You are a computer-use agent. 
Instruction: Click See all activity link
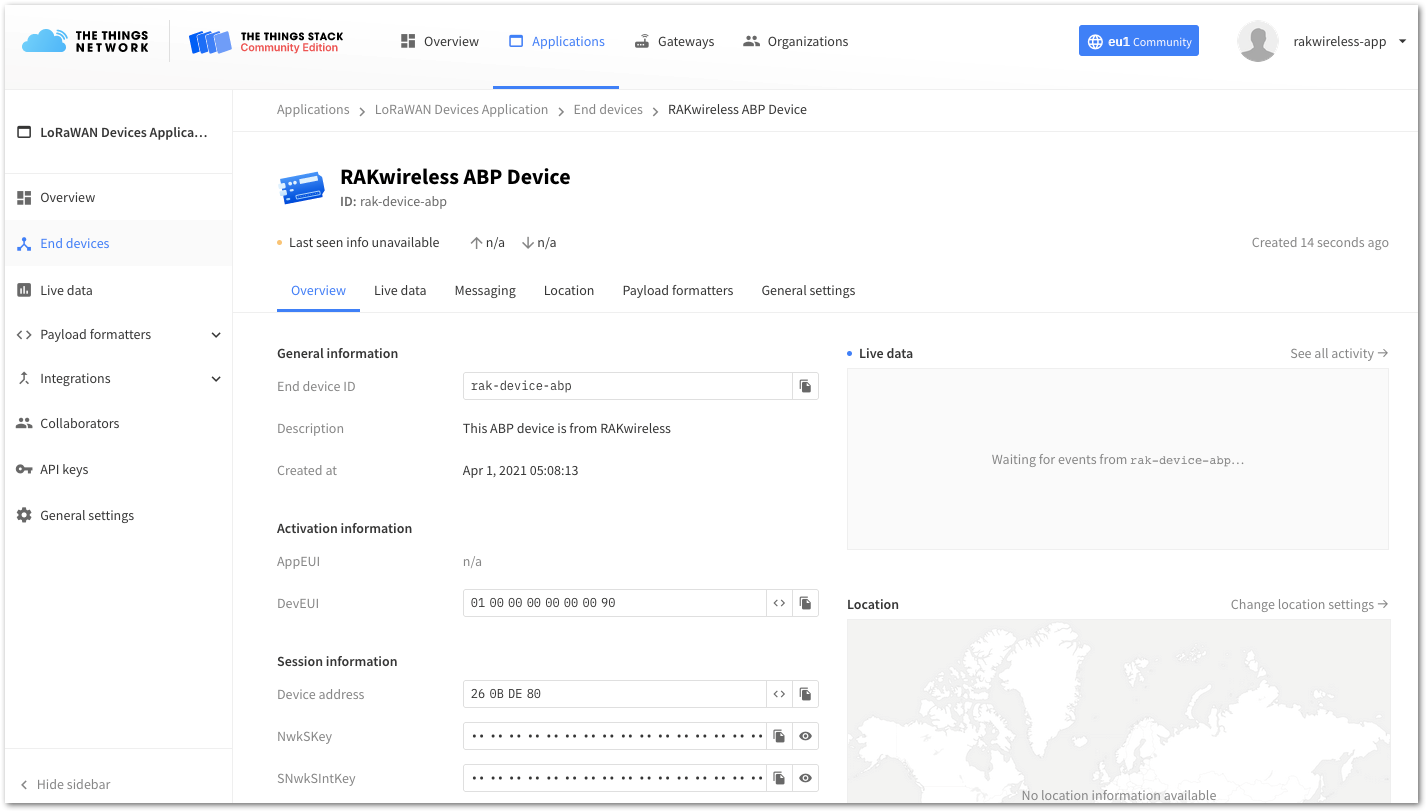[1339, 353]
